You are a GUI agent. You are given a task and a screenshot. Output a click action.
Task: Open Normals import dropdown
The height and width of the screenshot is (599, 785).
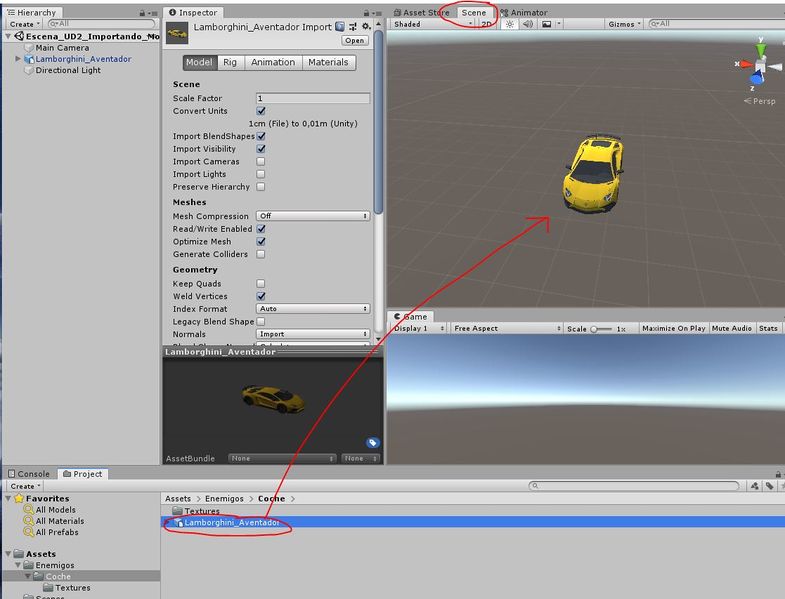[x=313, y=334]
